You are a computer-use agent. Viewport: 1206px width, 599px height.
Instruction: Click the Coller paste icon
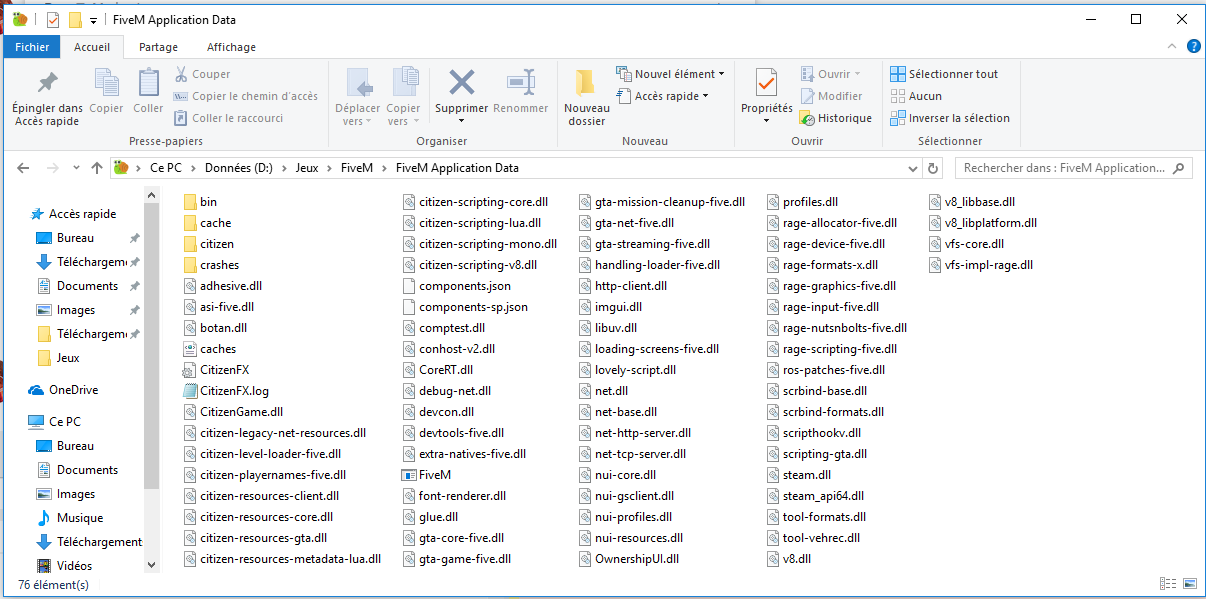[x=148, y=92]
